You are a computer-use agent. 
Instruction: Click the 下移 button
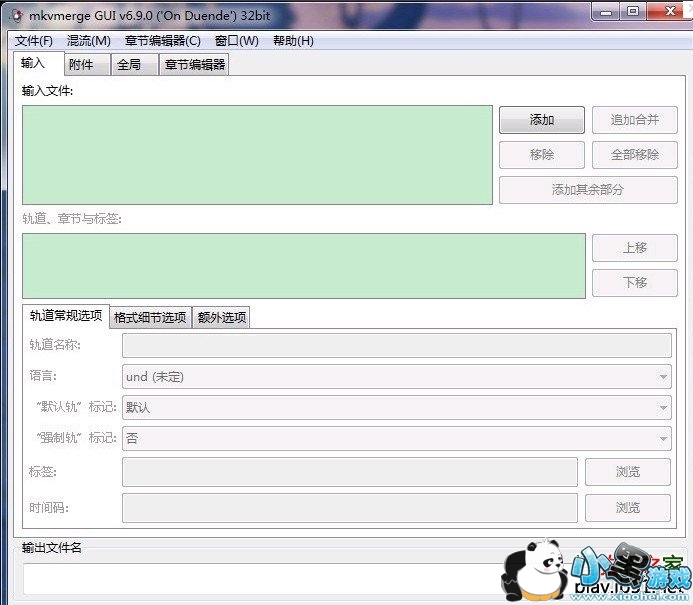[x=635, y=283]
